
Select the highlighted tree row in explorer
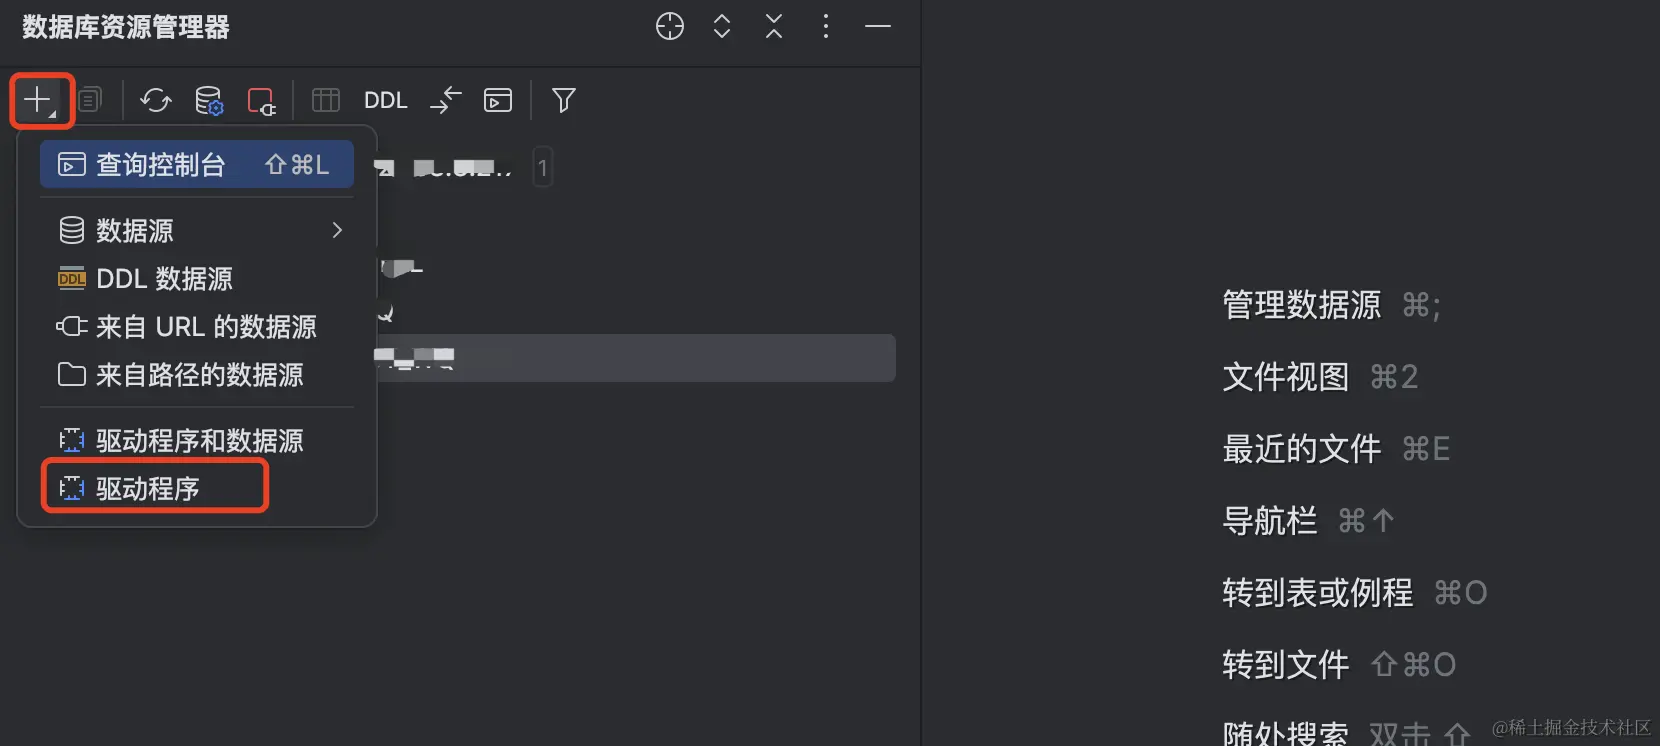[x=636, y=358]
